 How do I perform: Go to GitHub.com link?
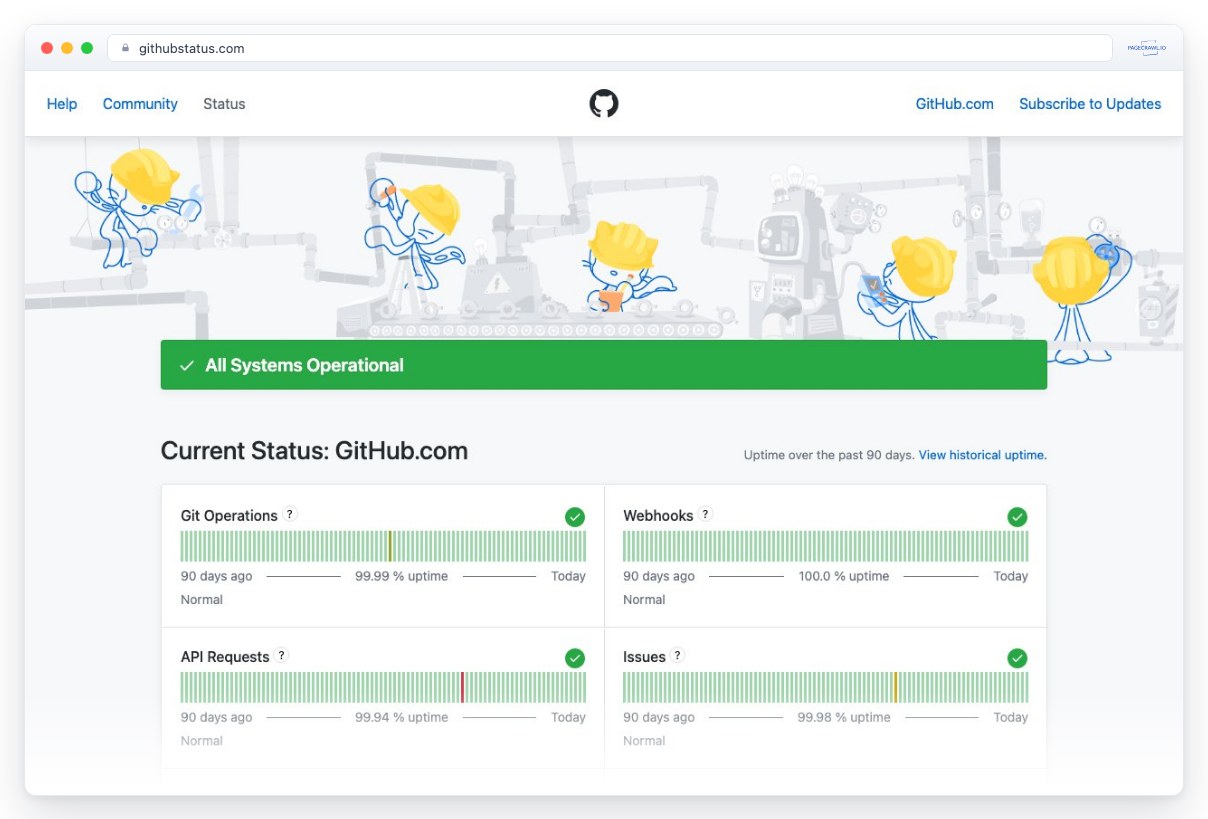pos(955,104)
